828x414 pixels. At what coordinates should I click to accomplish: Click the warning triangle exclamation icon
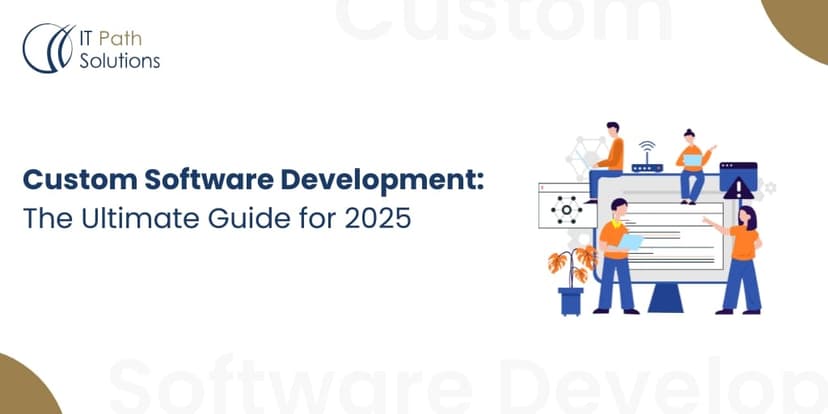(x=739, y=188)
